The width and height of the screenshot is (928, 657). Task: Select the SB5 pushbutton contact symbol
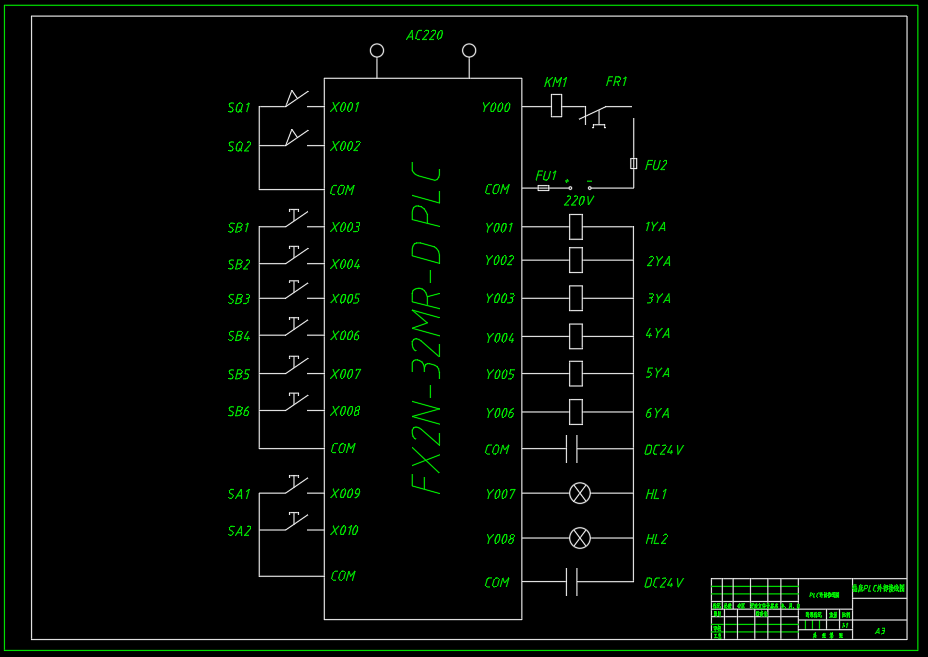tap(297, 365)
